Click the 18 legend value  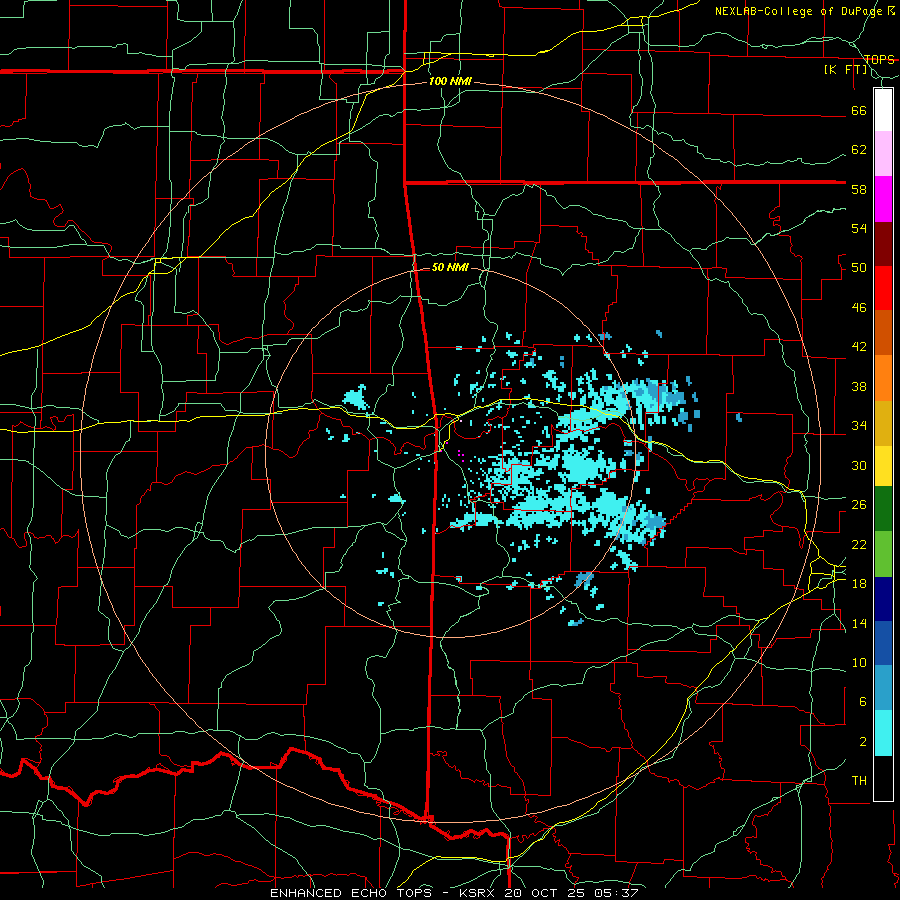[x=859, y=584]
